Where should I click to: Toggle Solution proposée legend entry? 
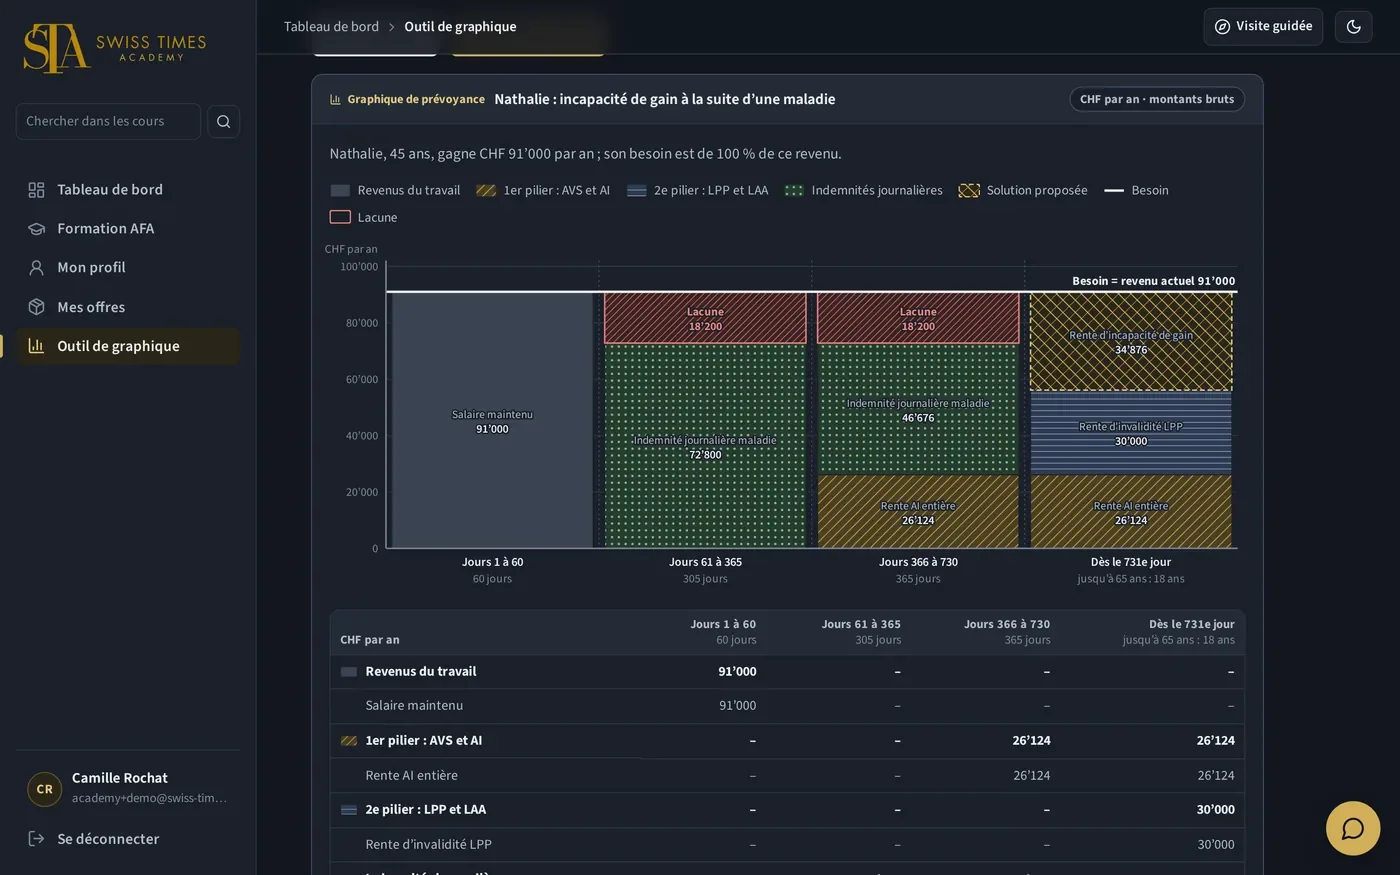coord(1023,190)
